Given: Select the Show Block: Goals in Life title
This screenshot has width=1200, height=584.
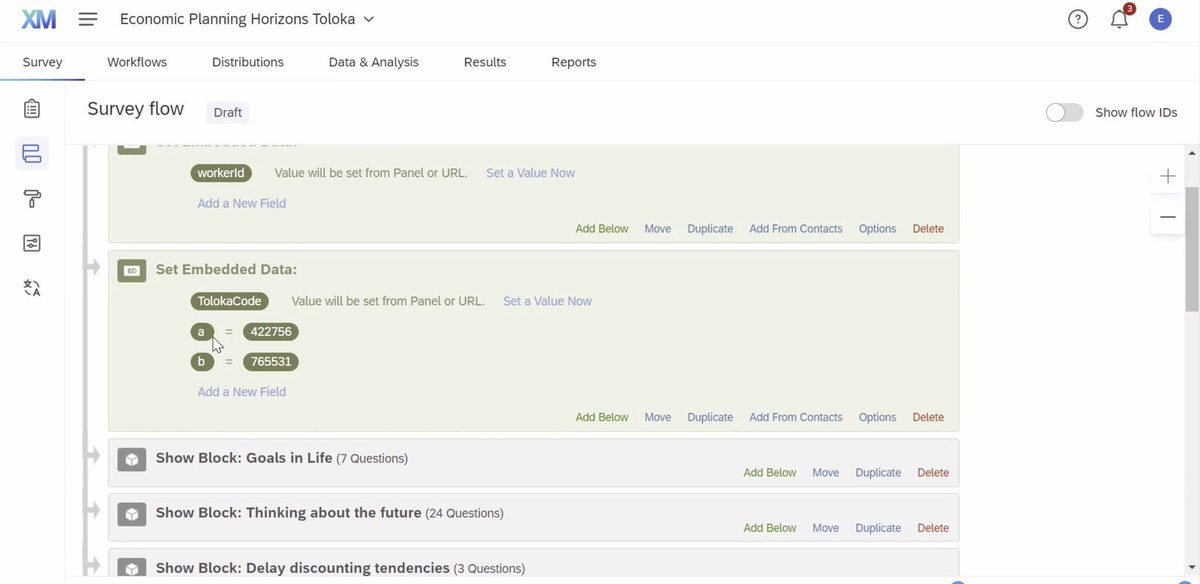Looking at the screenshot, I should coord(244,458).
